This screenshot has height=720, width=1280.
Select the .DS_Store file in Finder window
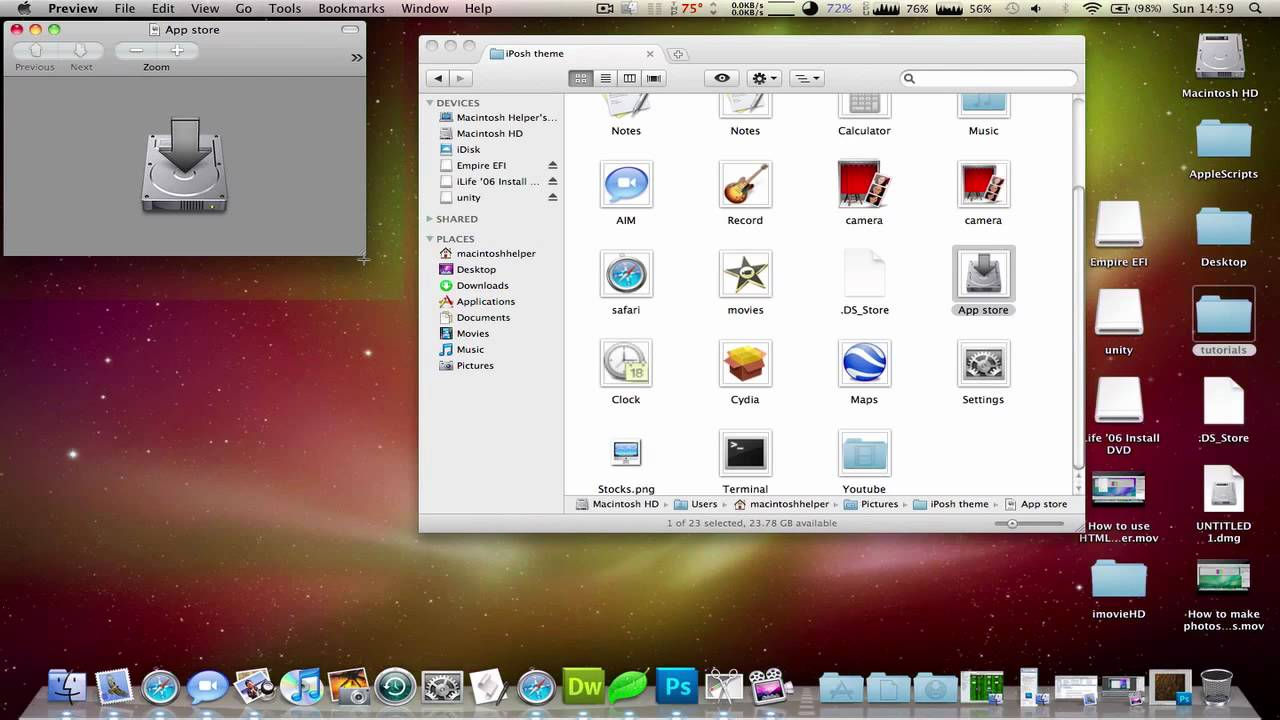864,275
